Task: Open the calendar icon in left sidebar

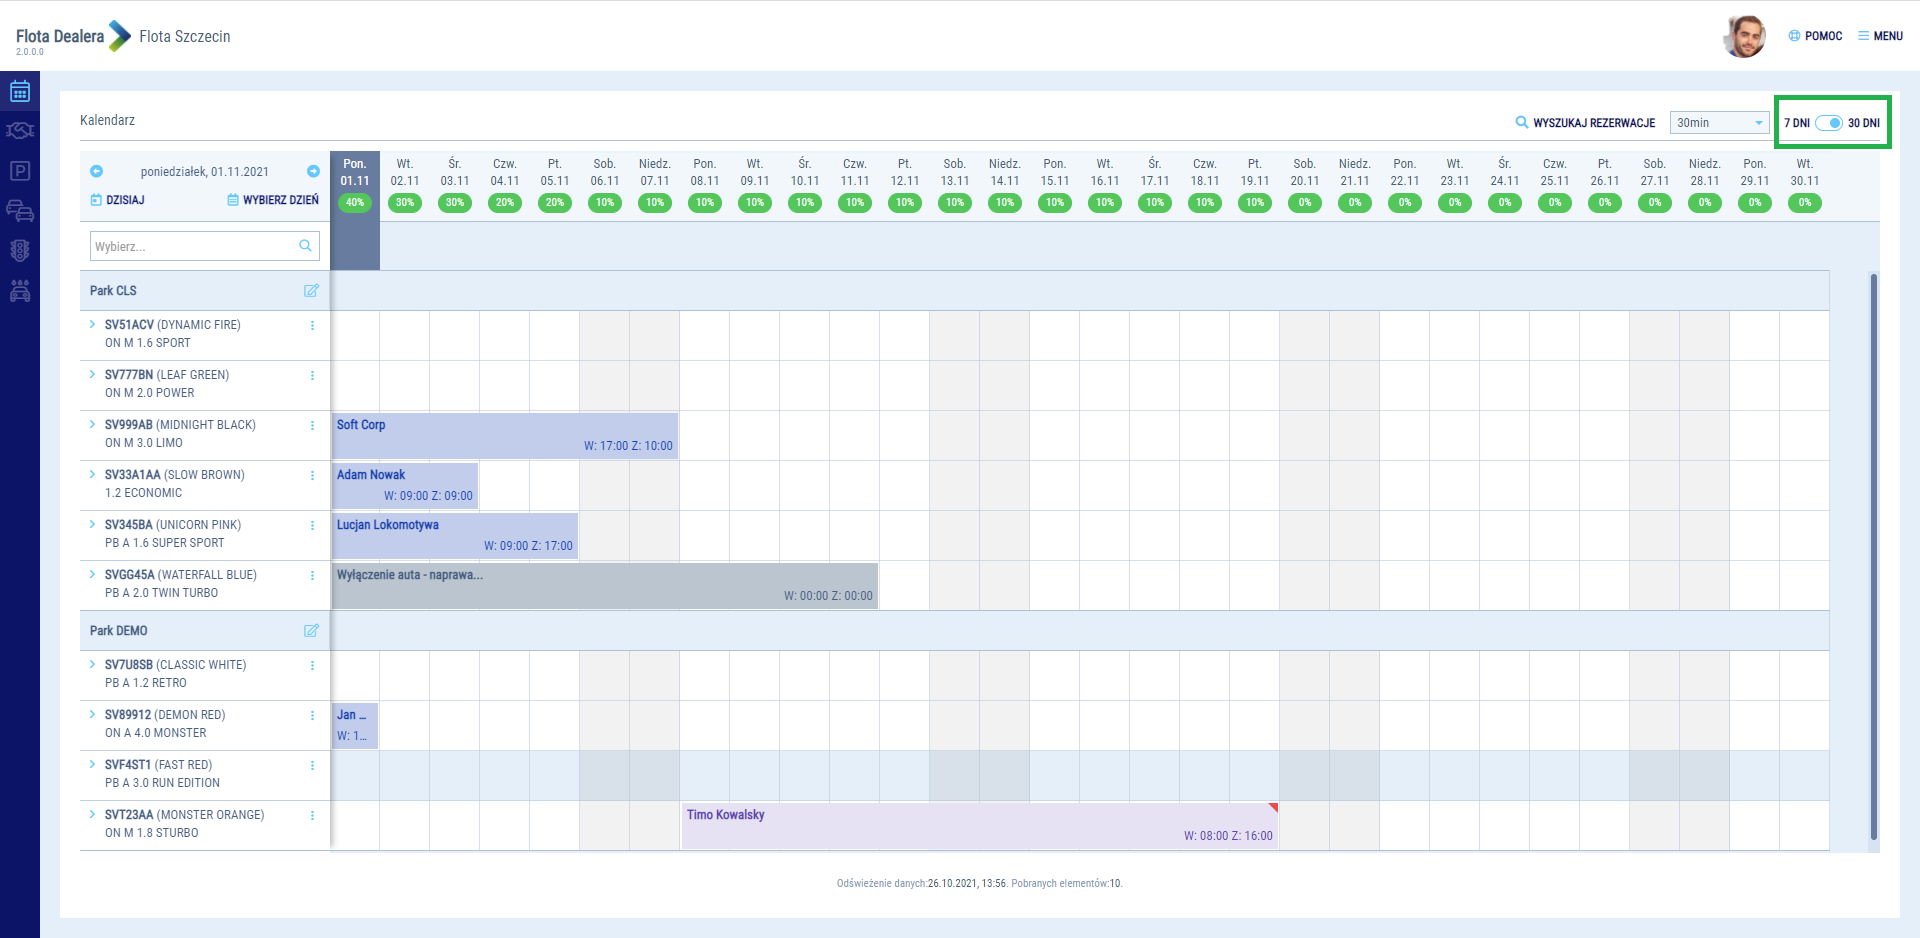Action: pos(20,92)
